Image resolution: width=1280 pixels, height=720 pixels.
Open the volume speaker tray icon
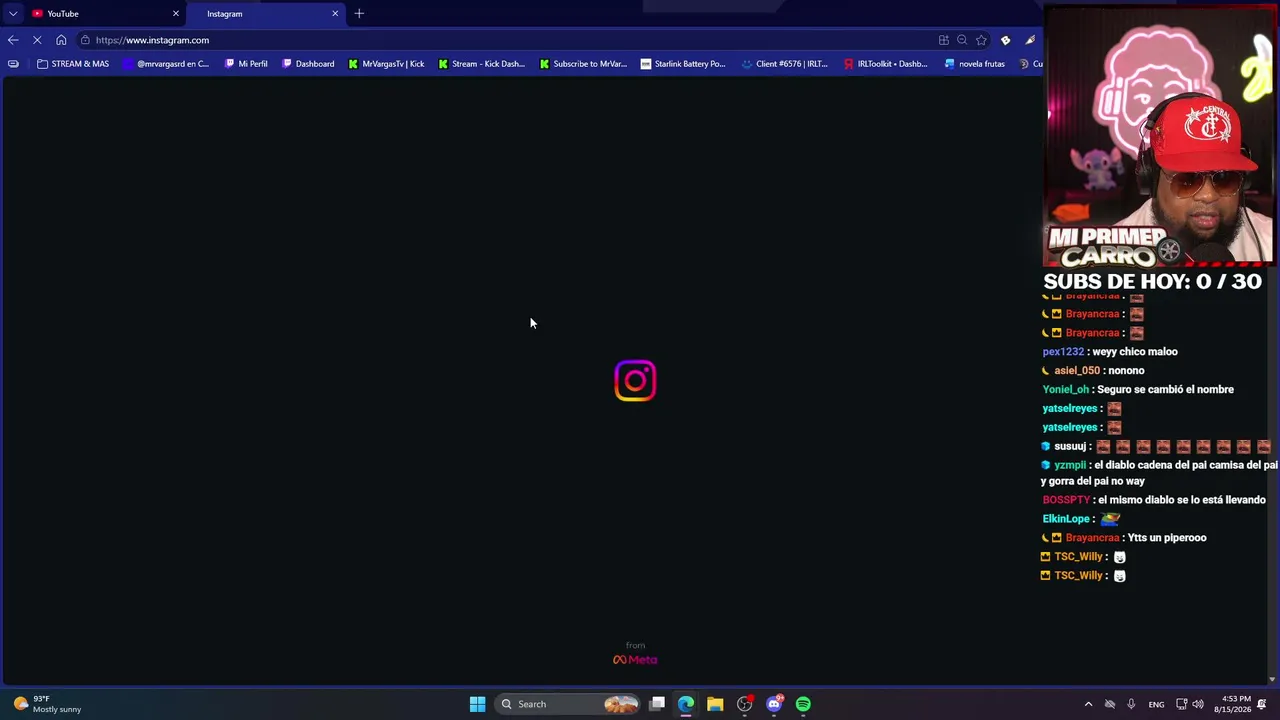point(1198,704)
